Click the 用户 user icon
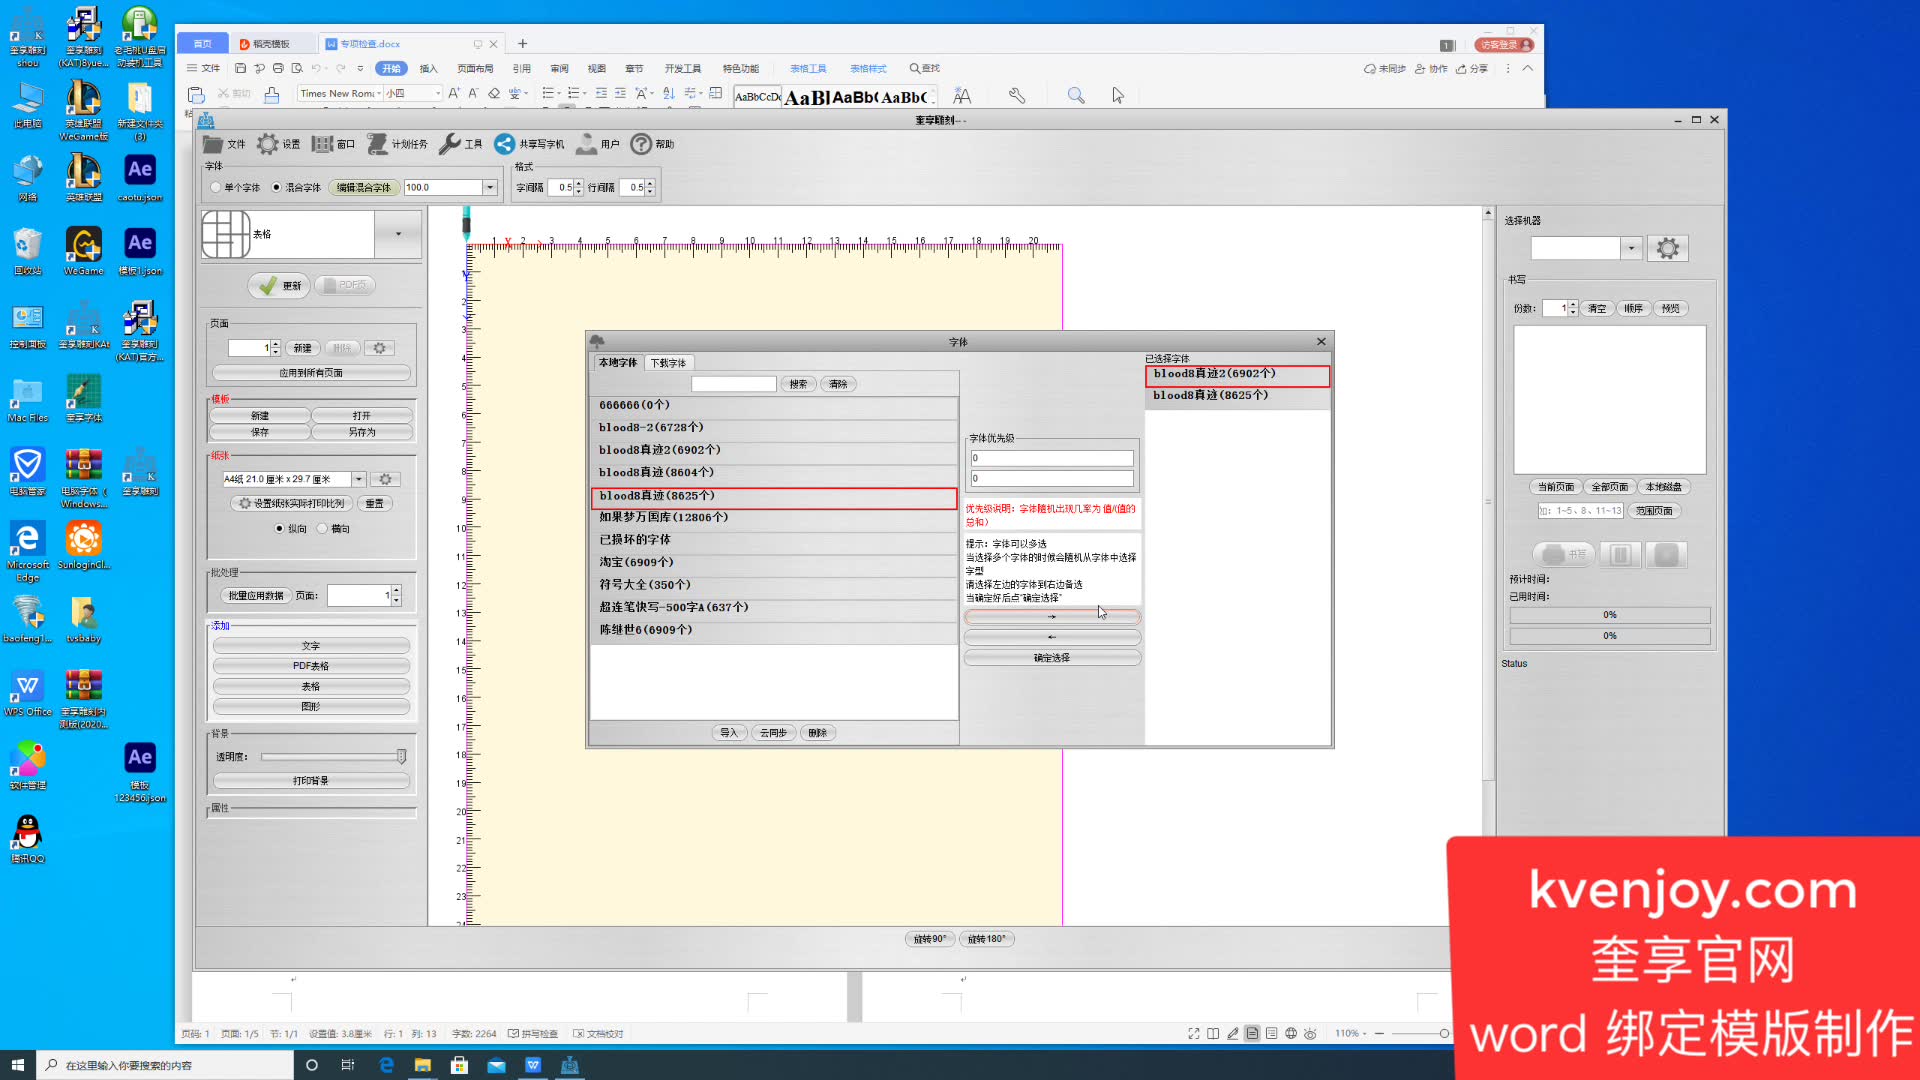 [x=587, y=144]
